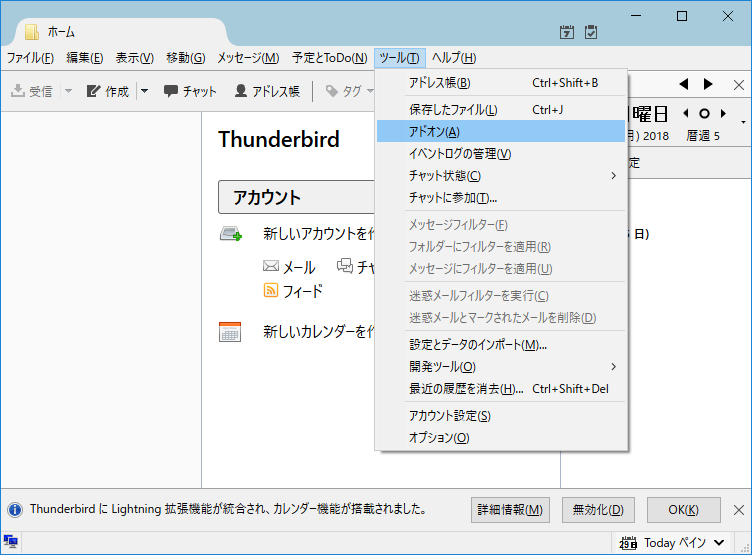
Task: Click the メール link
Action: point(299,267)
